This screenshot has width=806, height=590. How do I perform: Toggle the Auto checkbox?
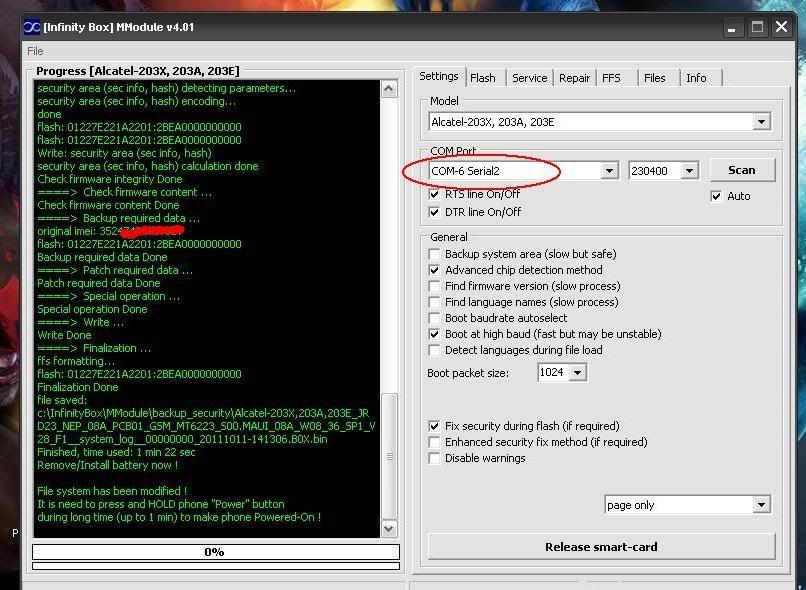[x=716, y=196]
